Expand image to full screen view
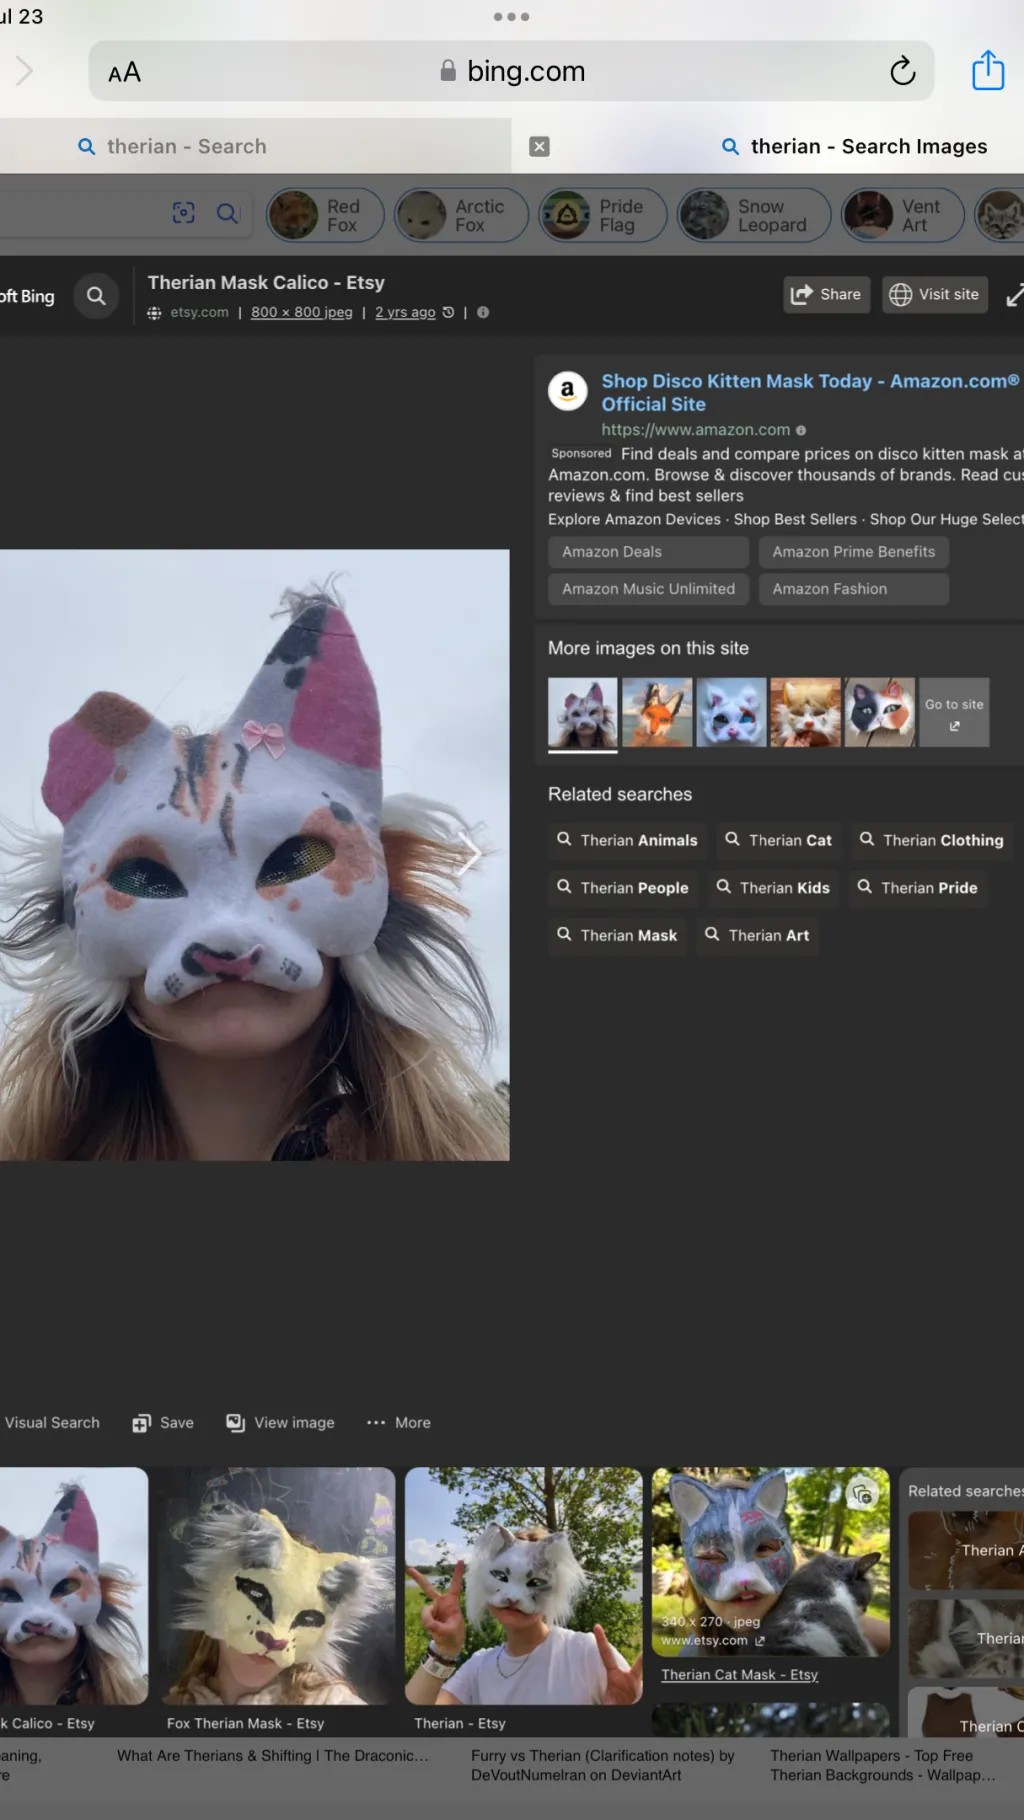The width and height of the screenshot is (1024, 1820). point(1013,295)
